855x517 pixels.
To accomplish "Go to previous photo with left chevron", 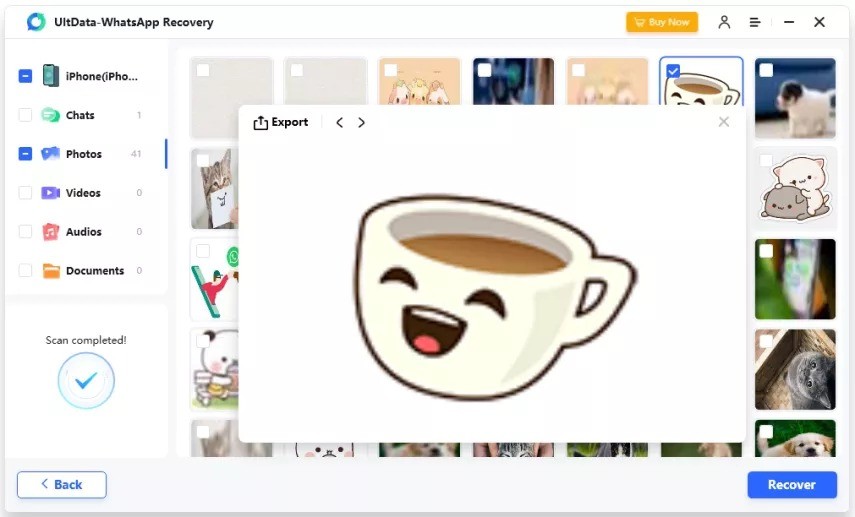I will pyautogui.click(x=340, y=123).
